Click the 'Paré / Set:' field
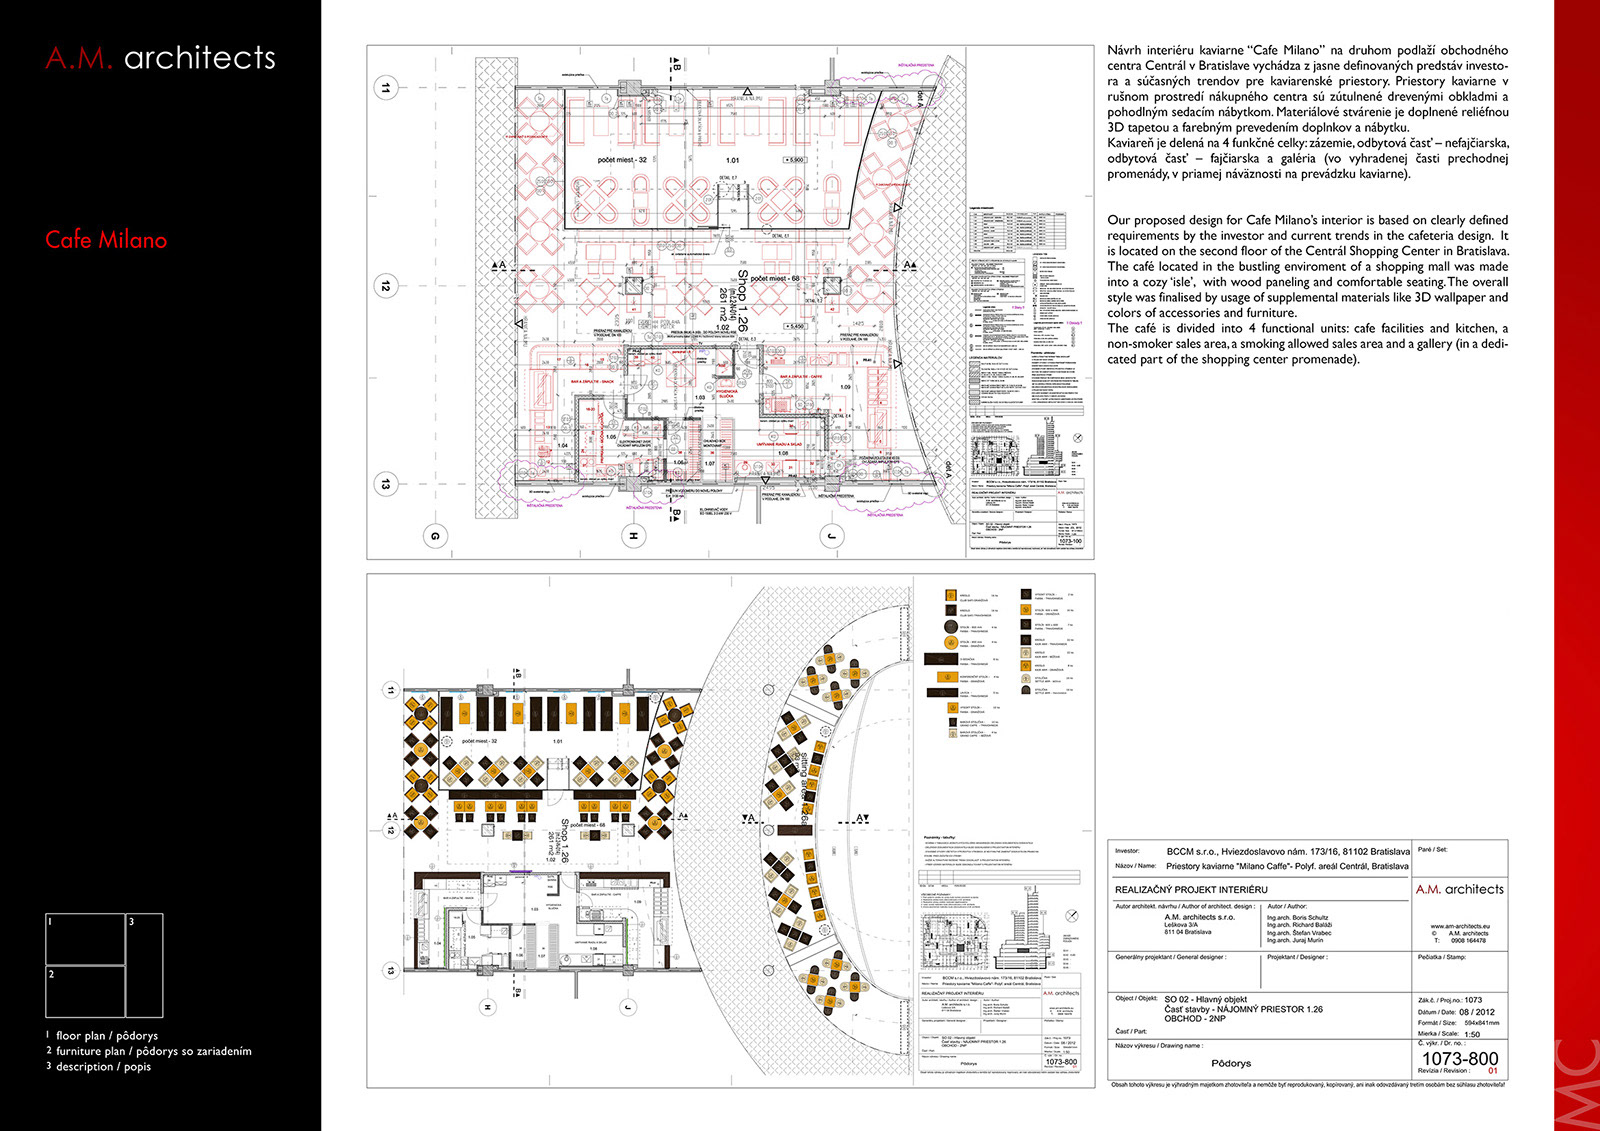The image size is (1600, 1131). click(1461, 859)
